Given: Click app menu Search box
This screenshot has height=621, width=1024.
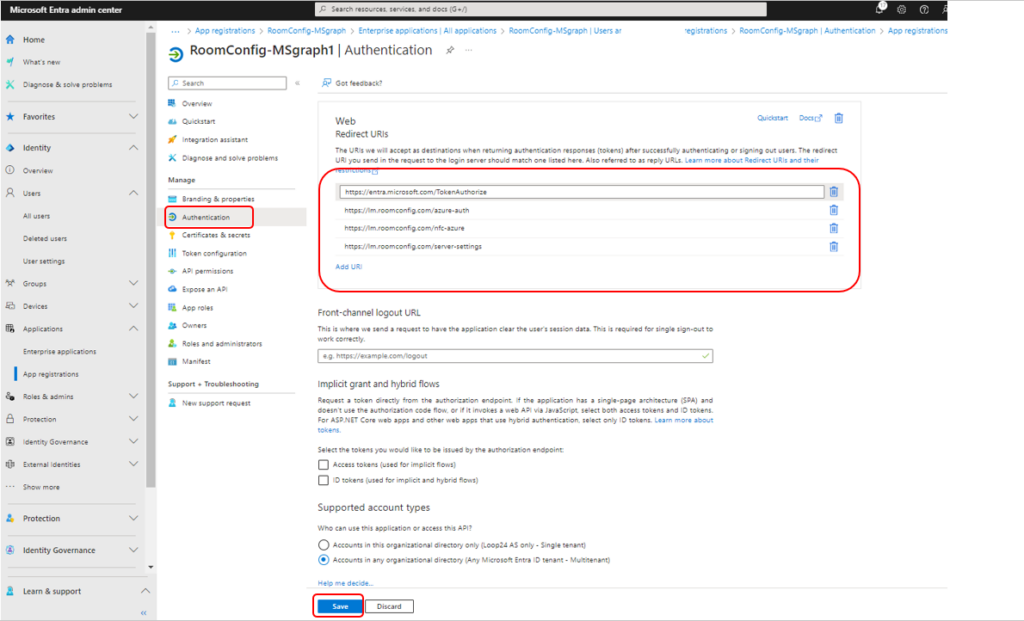Looking at the screenshot, I should (x=227, y=83).
